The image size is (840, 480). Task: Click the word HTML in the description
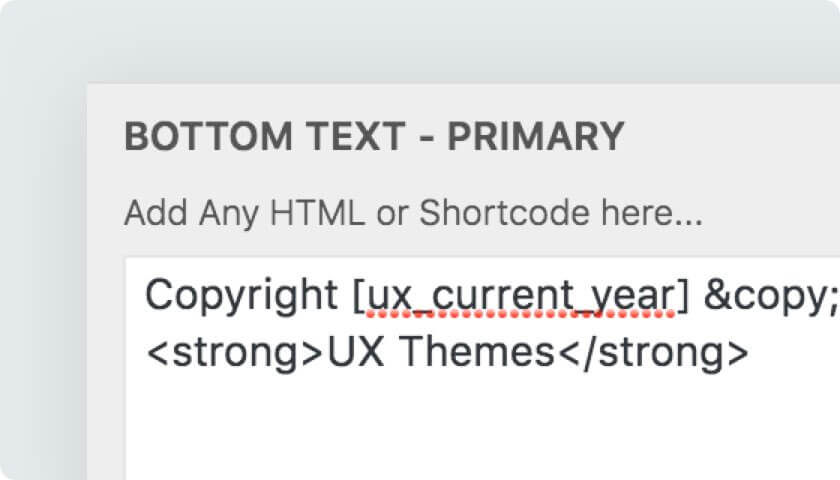tap(317, 213)
